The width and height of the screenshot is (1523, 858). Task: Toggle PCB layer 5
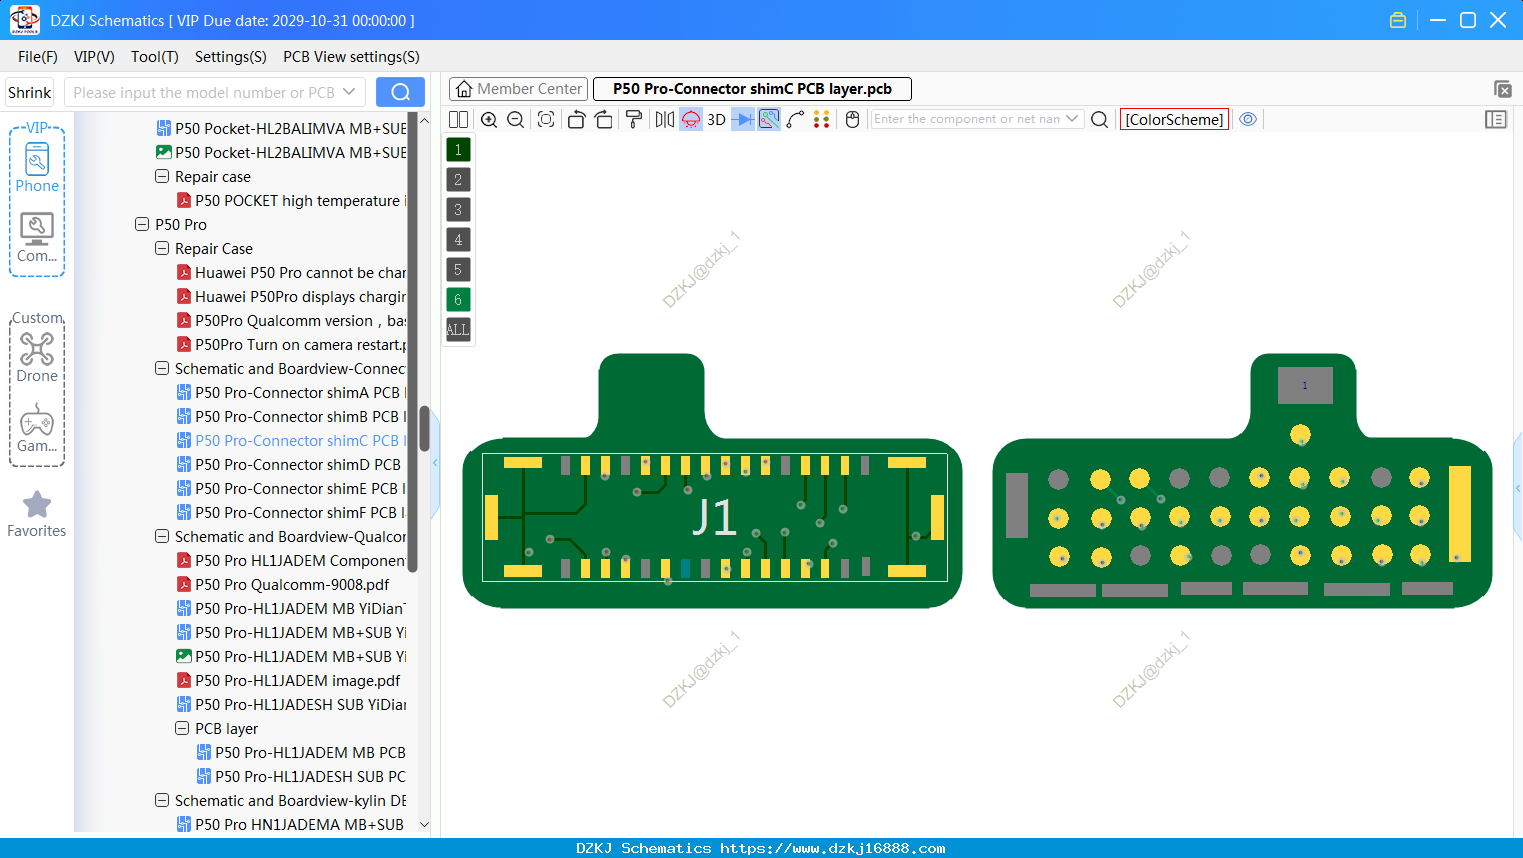coord(458,270)
